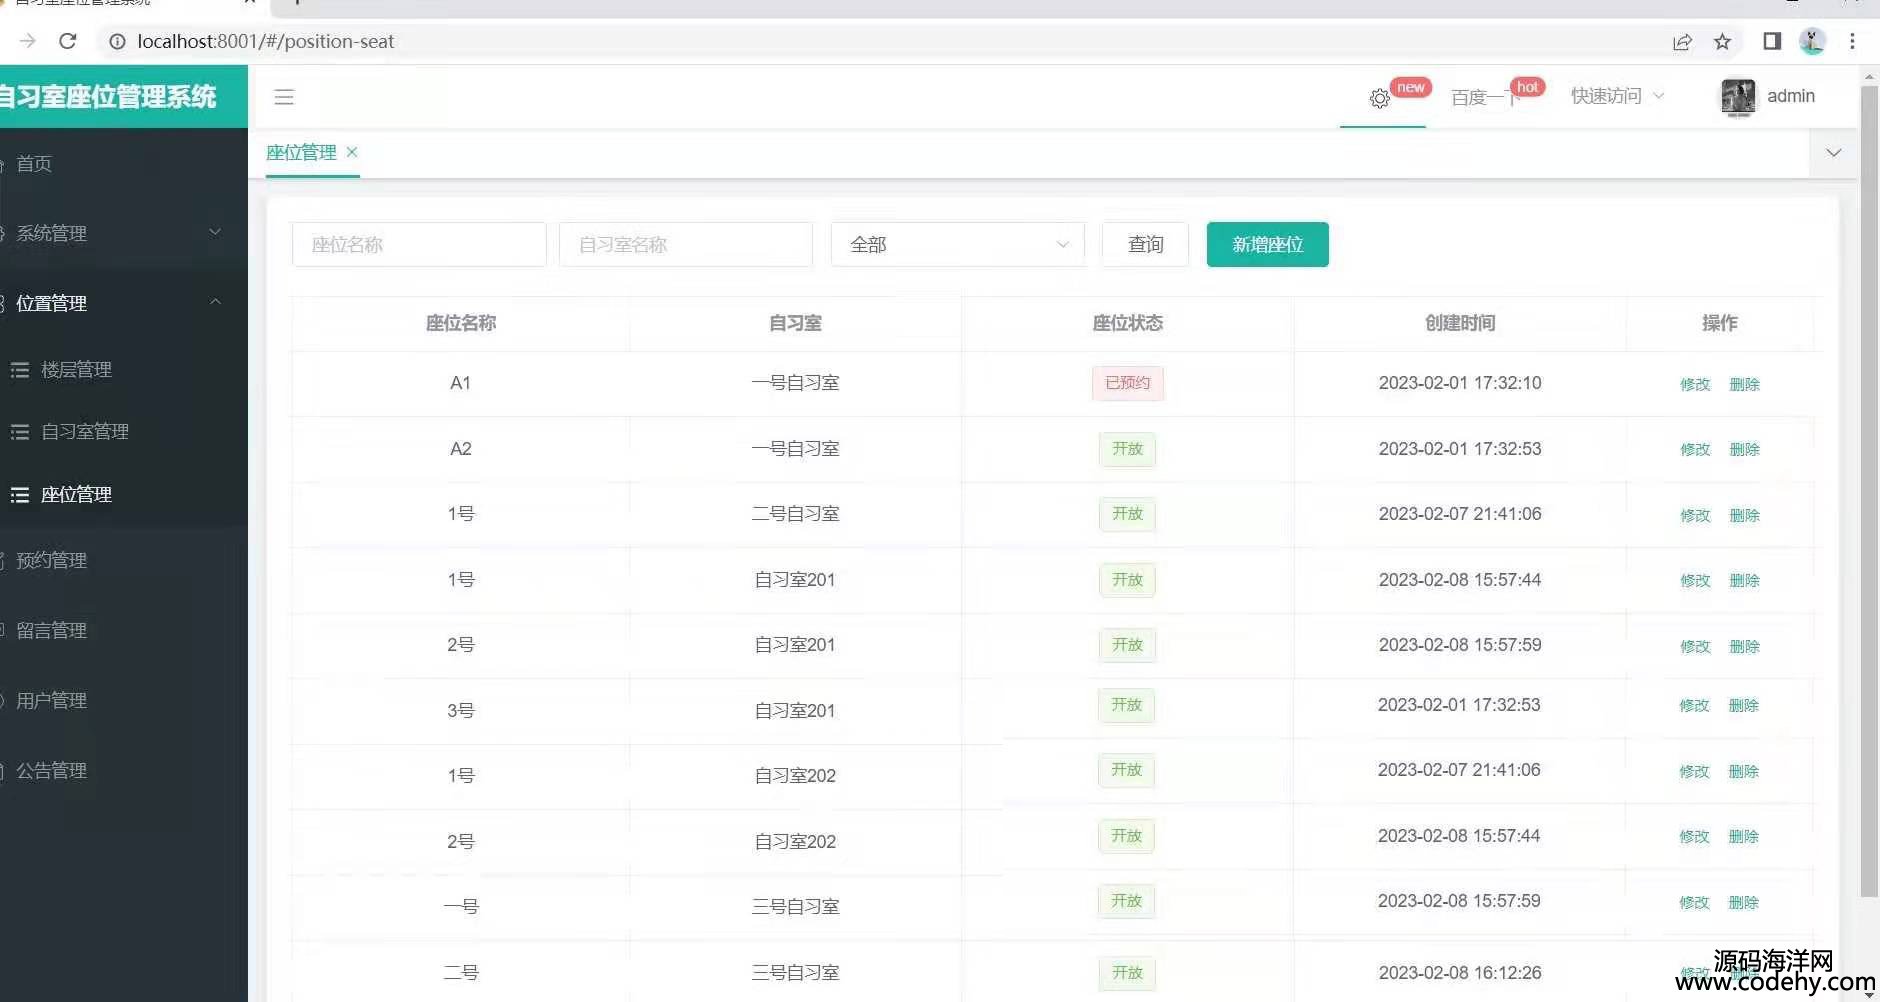Click the 三号自习室 cell in 二号 row
This screenshot has height=1002, width=1880.
[x=795, y=973]
